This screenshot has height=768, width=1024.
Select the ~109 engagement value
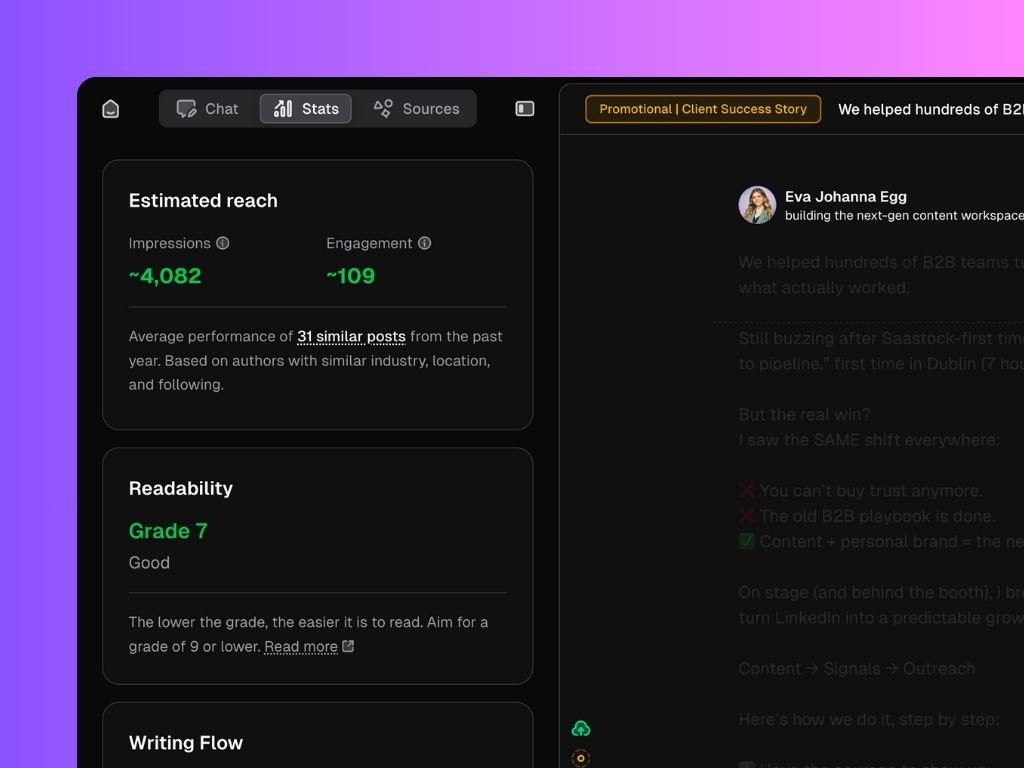[x=351, y=276]
